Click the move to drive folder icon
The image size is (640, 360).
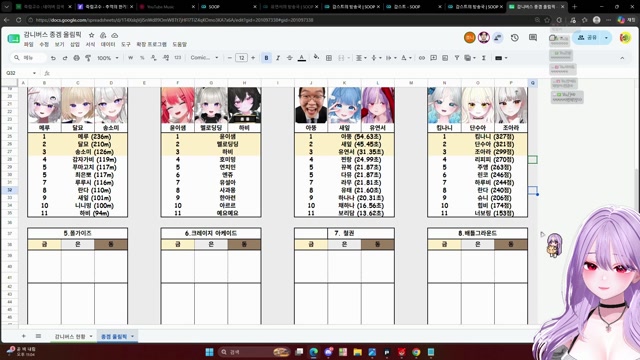click(x=103, y=35)
